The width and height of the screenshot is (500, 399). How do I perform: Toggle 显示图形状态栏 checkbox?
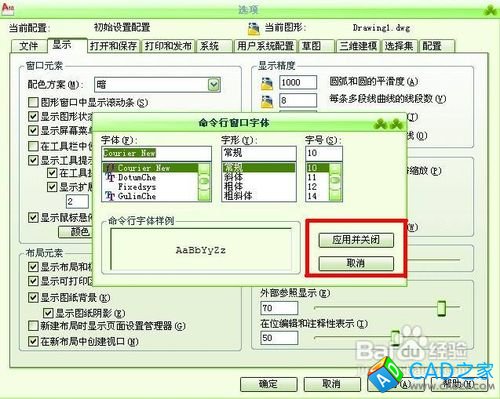(x=33, y=116)
